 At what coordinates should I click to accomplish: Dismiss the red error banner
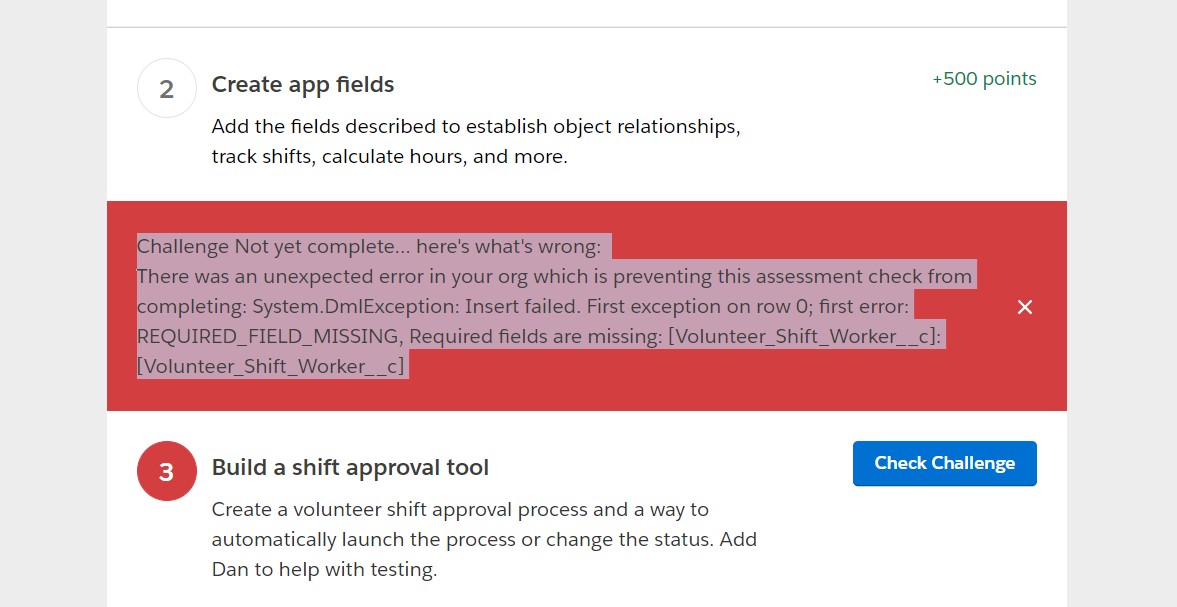pos(1024,307)
